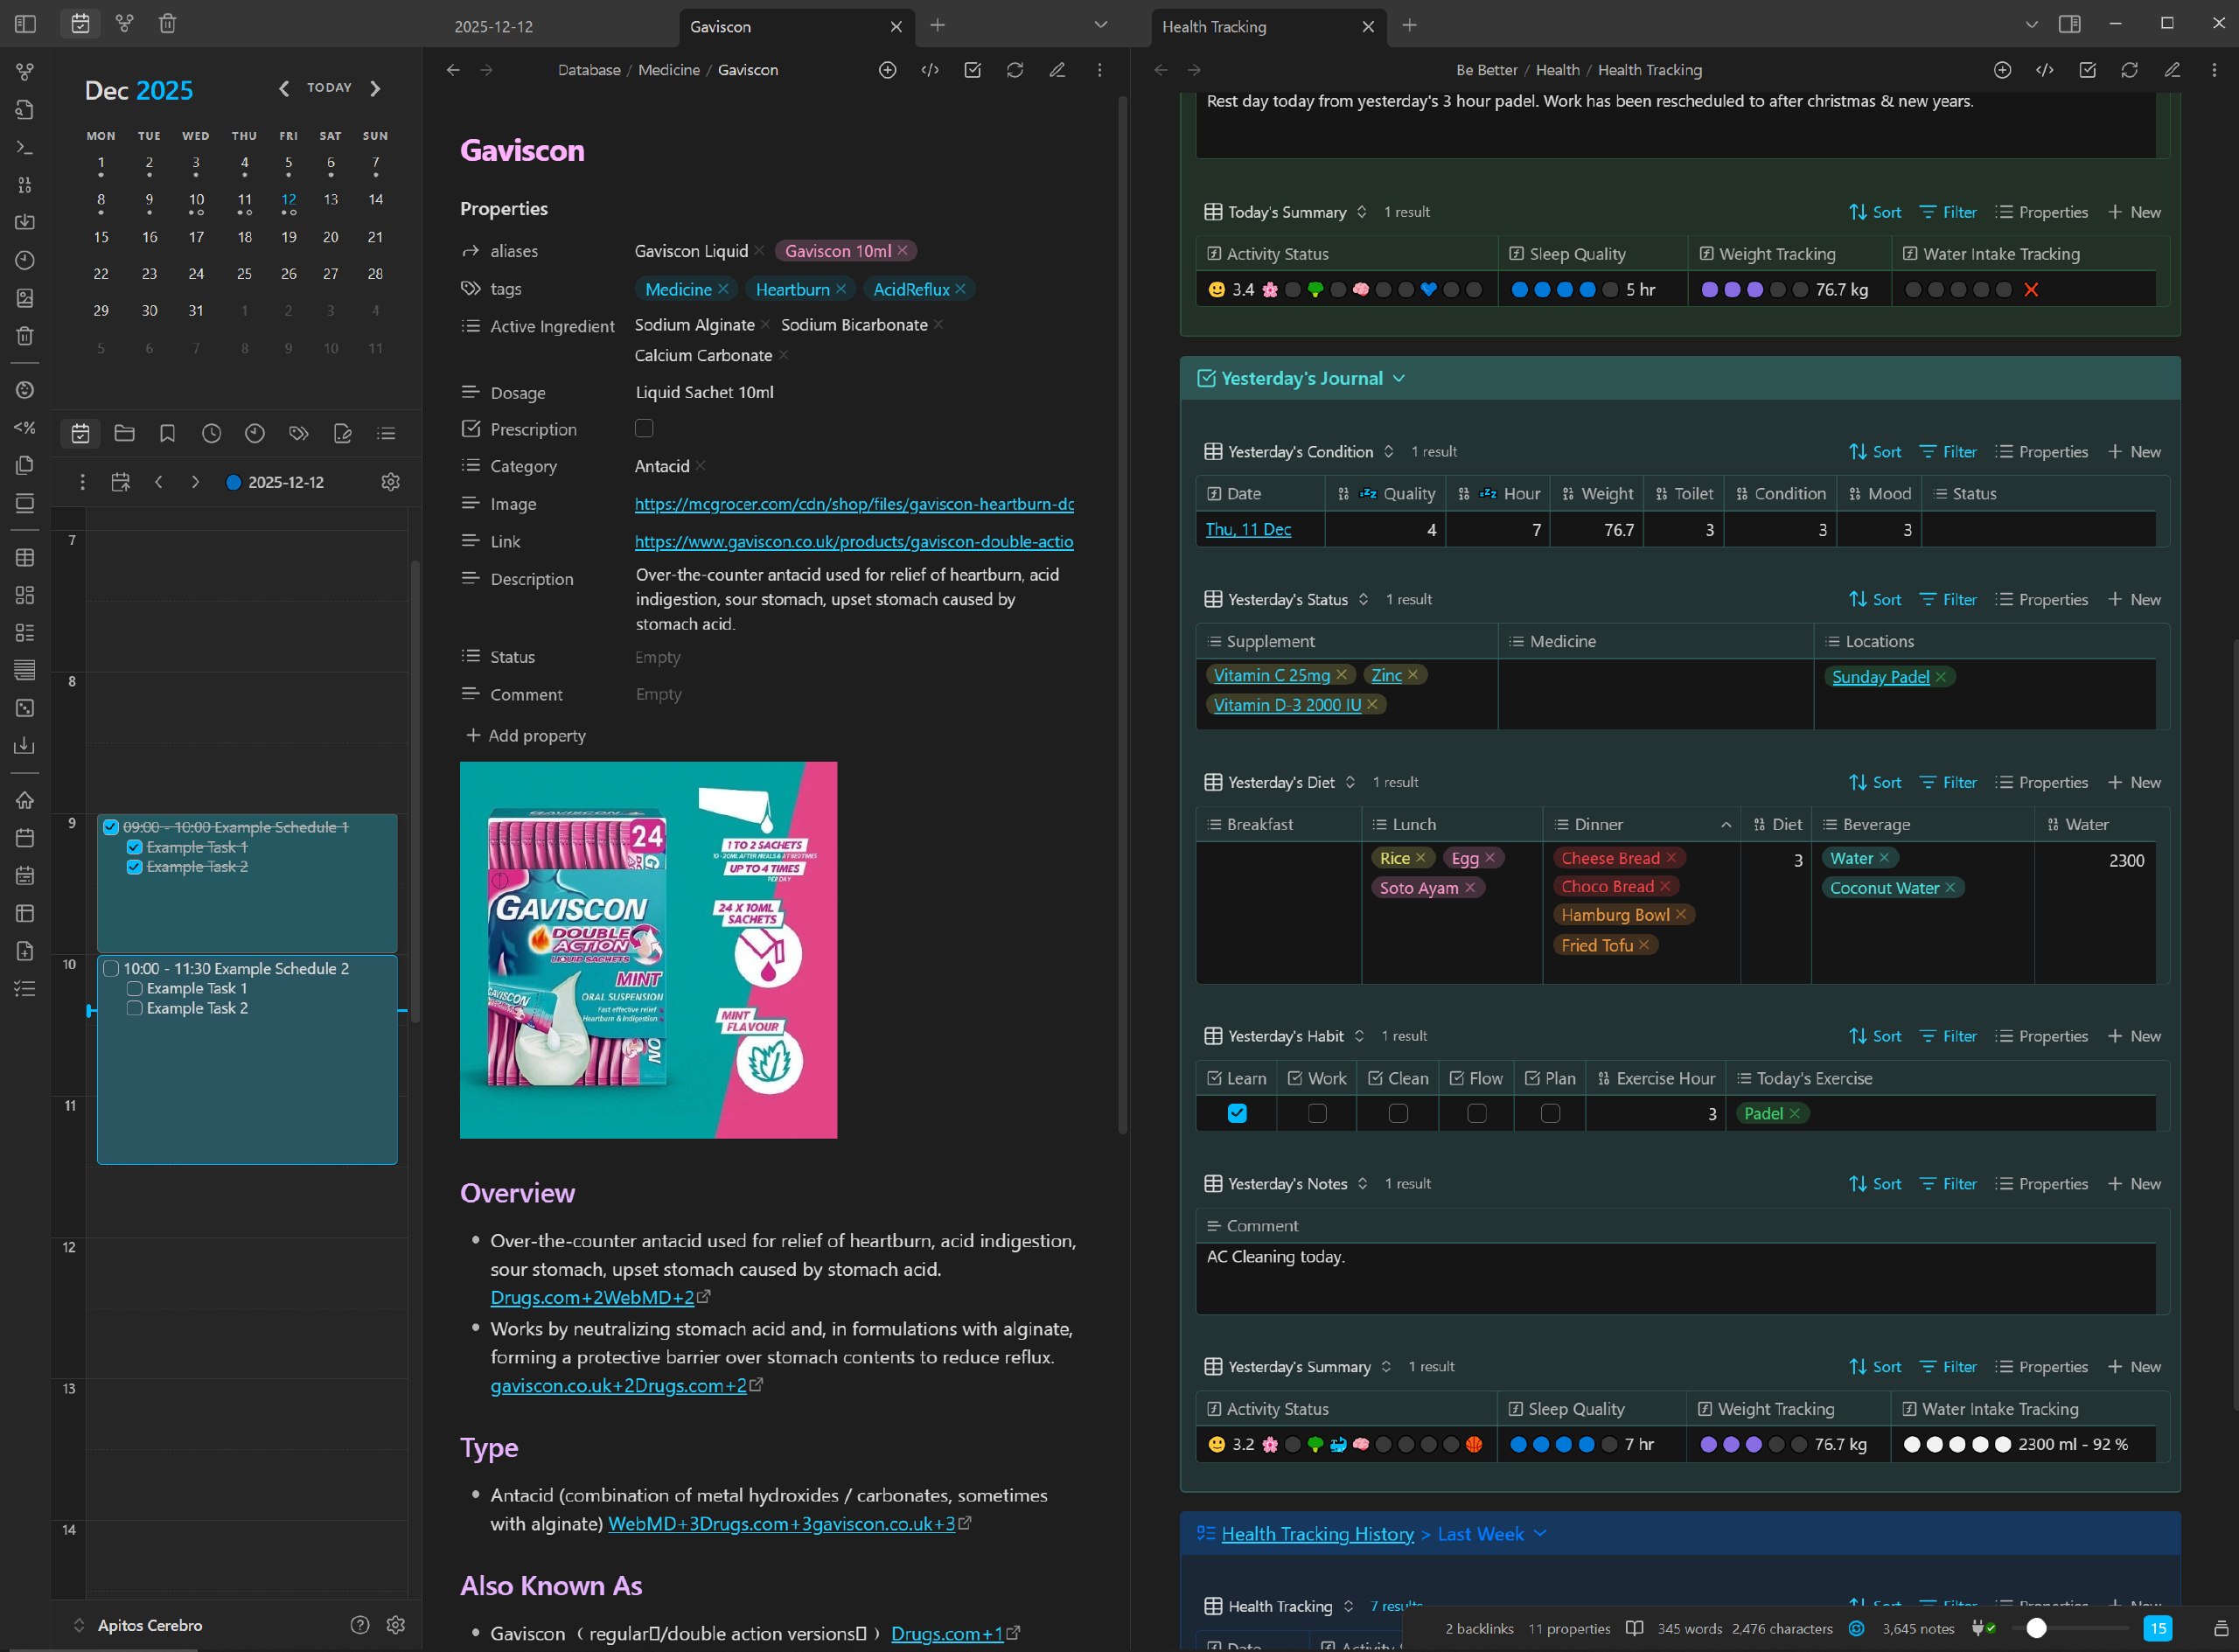The width and height of the screenshot is (2239, 1652).
Task: Jump to today with the TODAY button
Action: tap(329, 88)
